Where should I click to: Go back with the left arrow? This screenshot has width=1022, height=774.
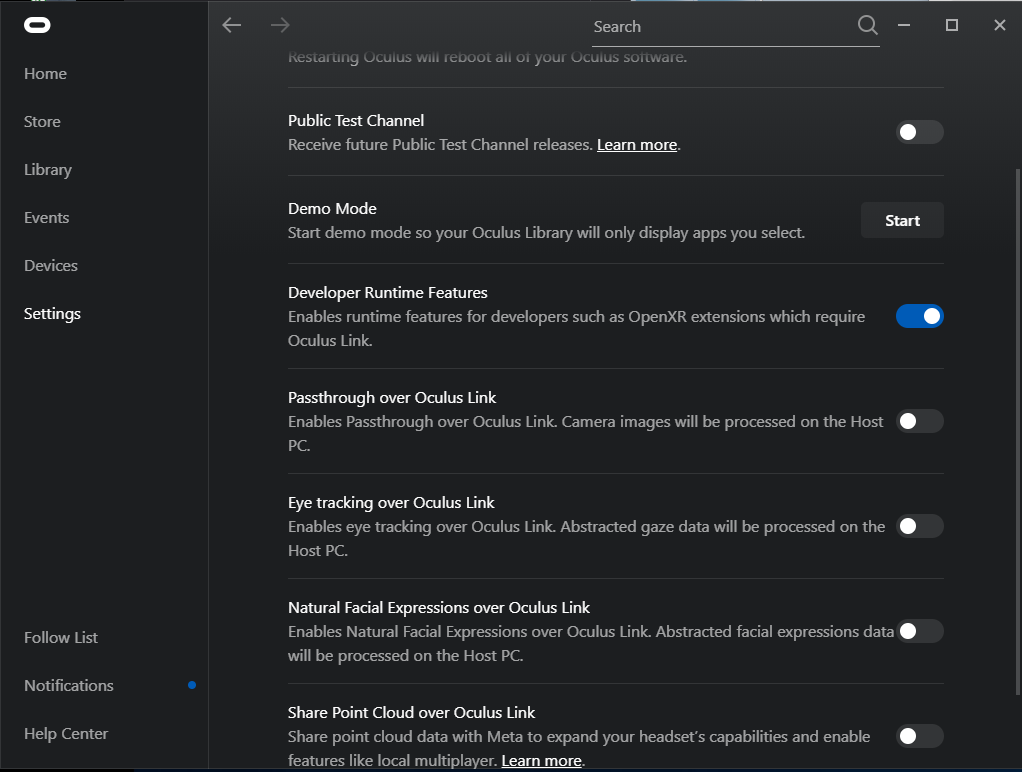(x=232, y=25)
